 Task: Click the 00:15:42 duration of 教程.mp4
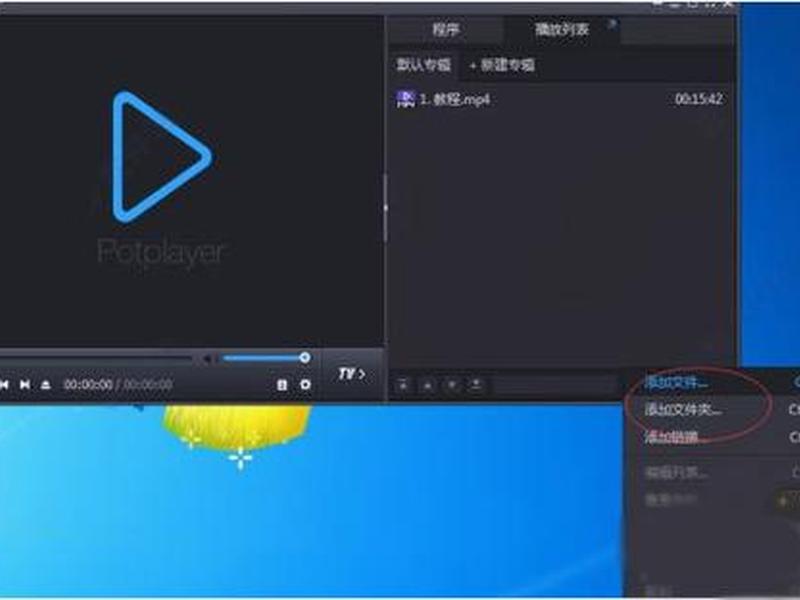698,99
